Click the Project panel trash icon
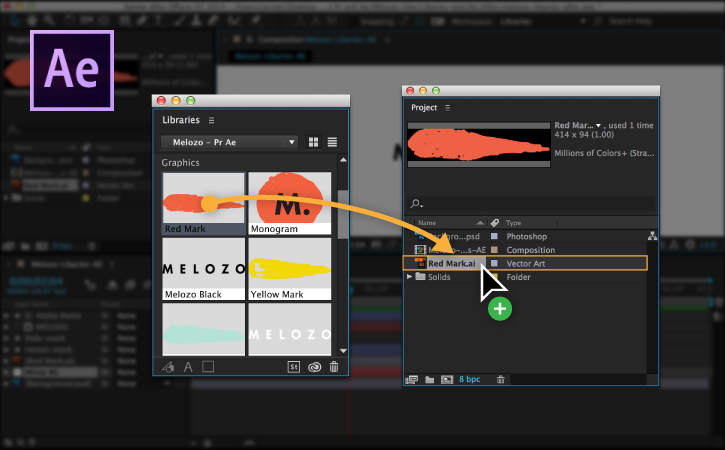This screenshot has height=450, width=725. click(x=501, y=380)
